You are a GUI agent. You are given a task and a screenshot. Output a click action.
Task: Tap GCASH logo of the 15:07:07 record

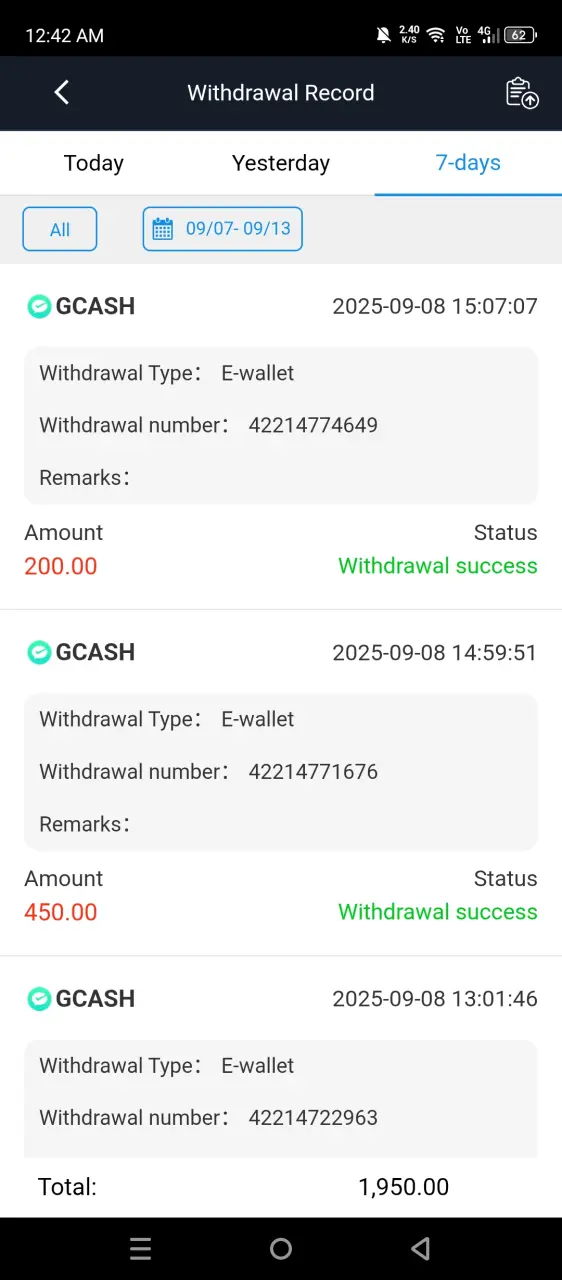point(39,306)
